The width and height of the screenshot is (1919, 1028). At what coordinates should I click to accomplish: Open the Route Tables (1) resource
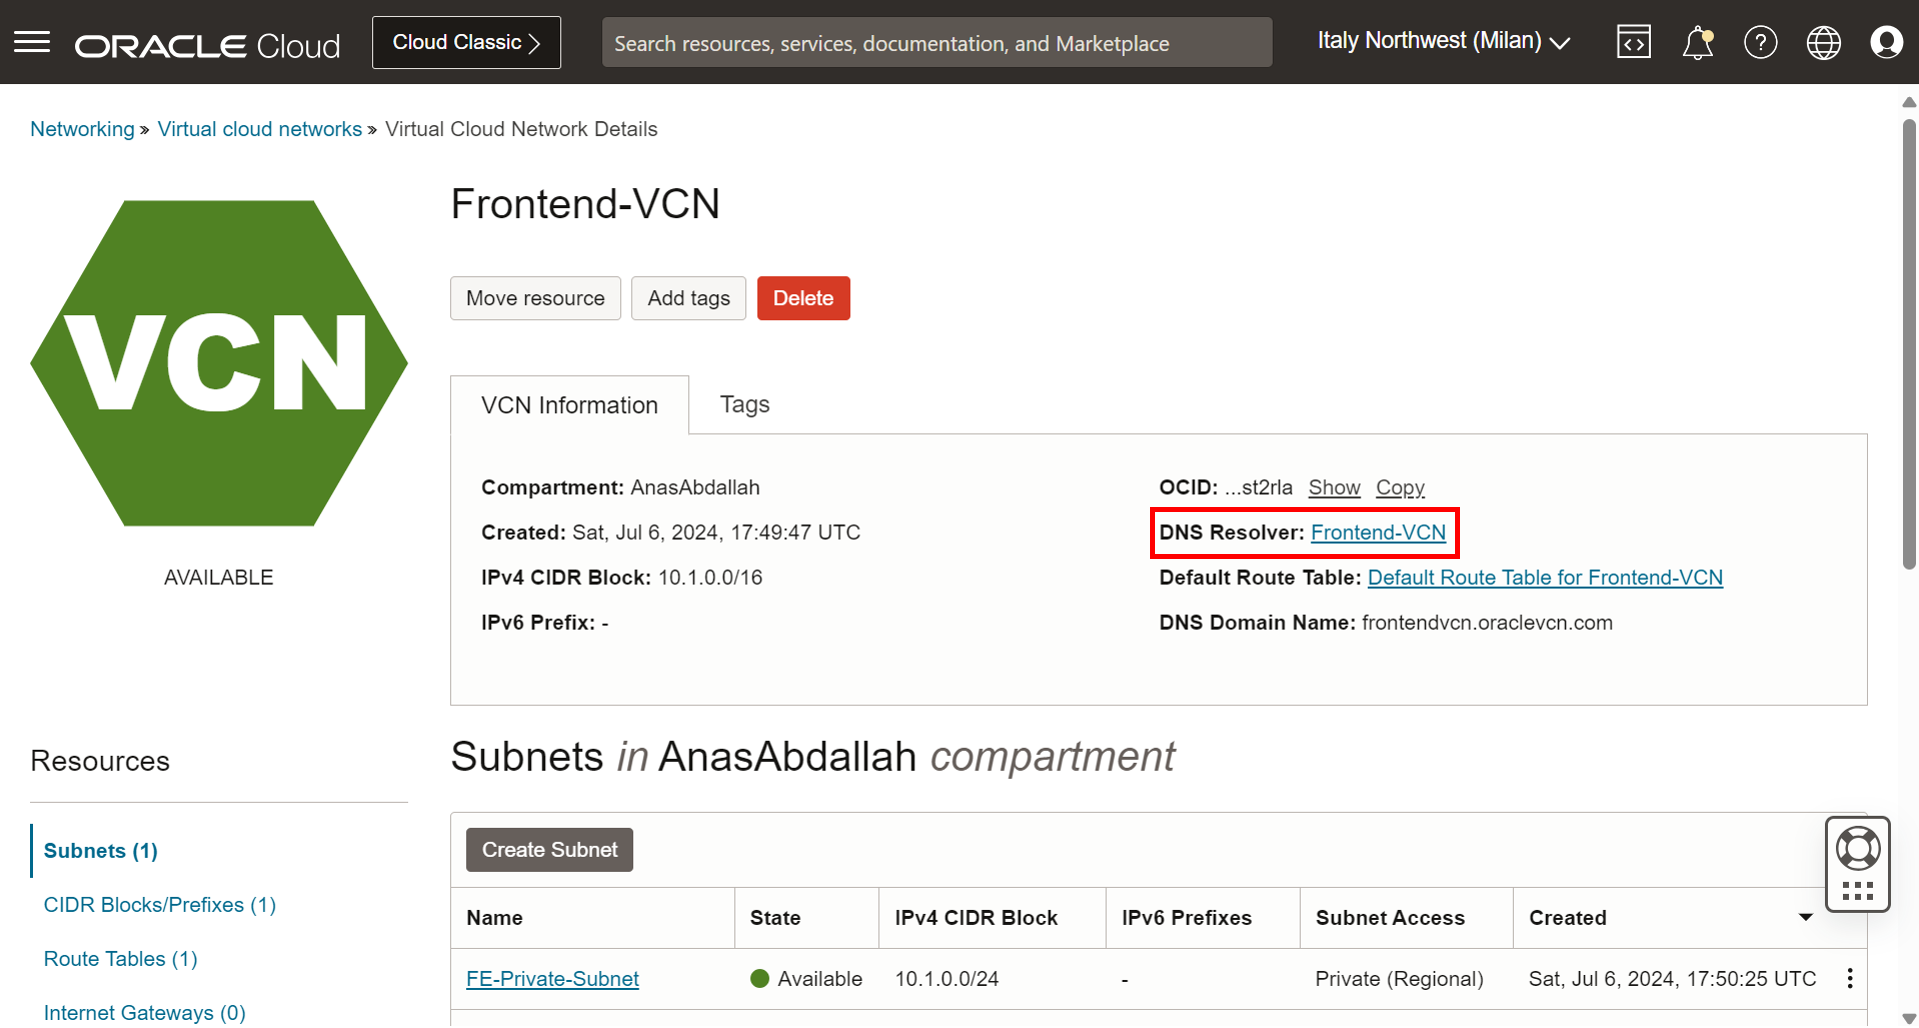coord(120,958)
